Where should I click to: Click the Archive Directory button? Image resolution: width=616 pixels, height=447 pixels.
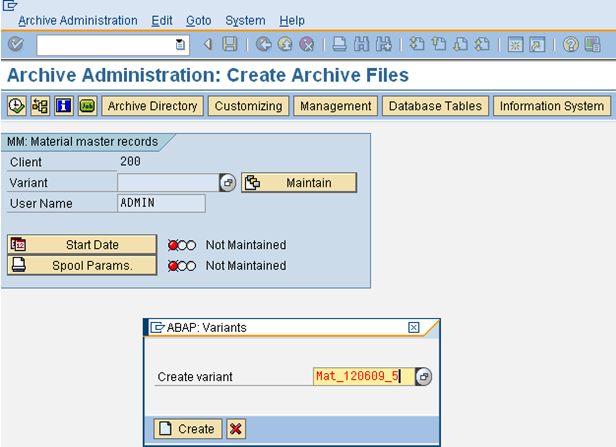pos(152,106)
